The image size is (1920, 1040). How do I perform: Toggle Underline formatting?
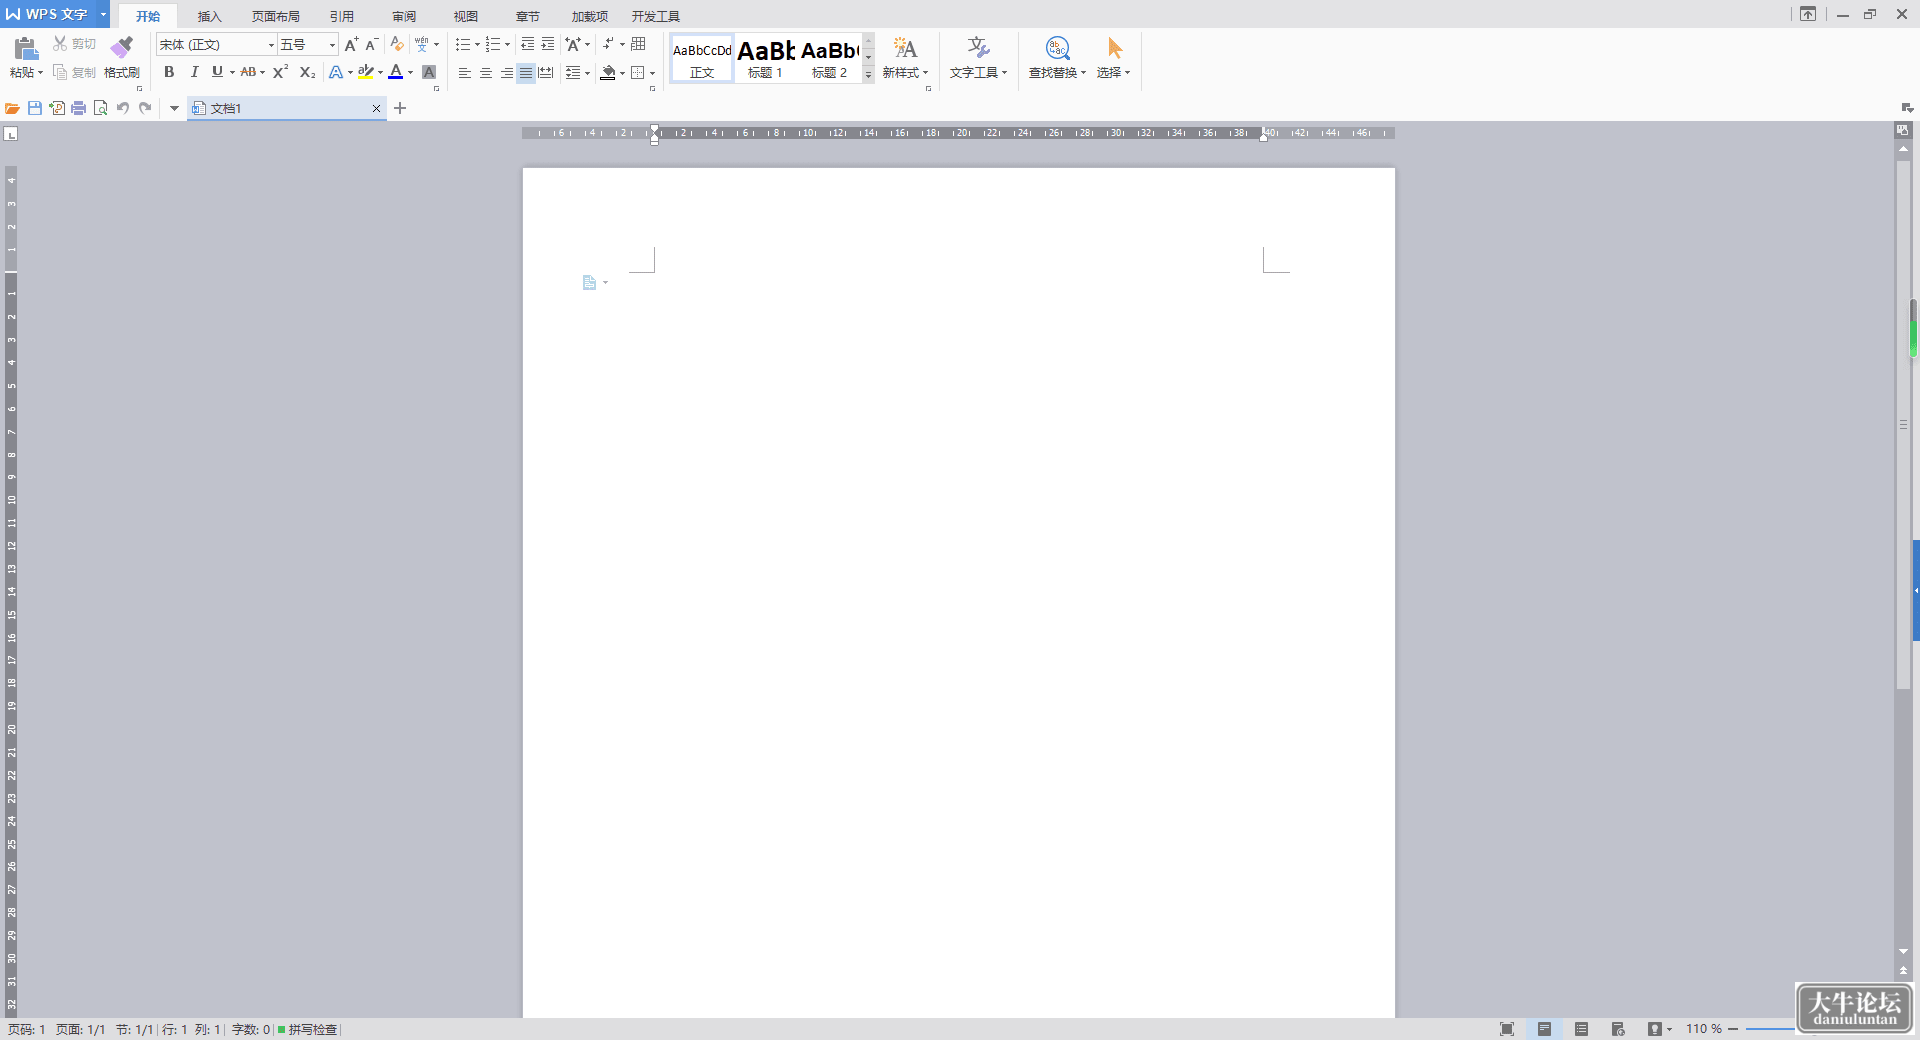pyautogui.click(x=217, y=72)
